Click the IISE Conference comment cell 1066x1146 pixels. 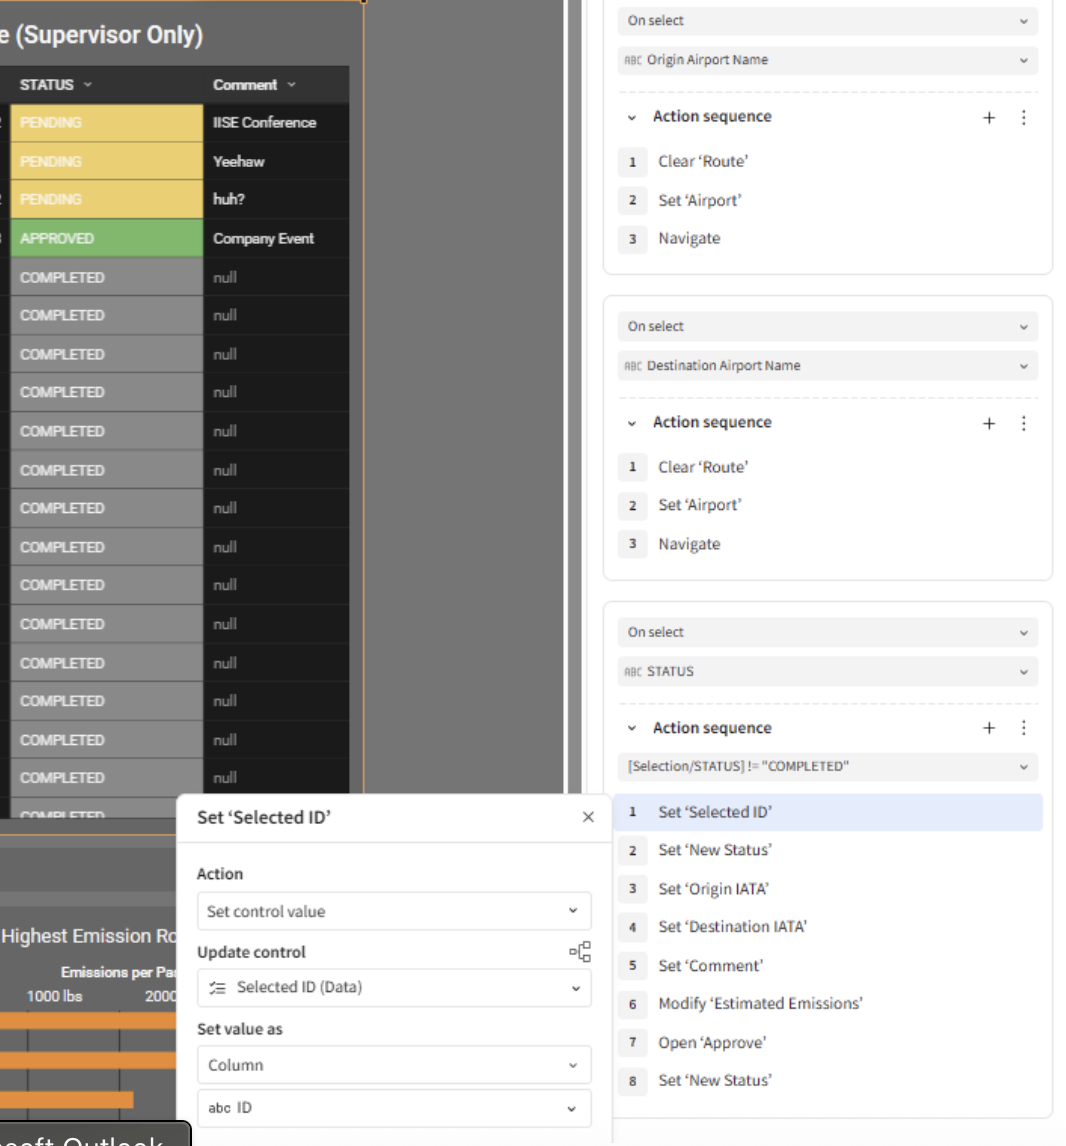click(x=275, y=123)
